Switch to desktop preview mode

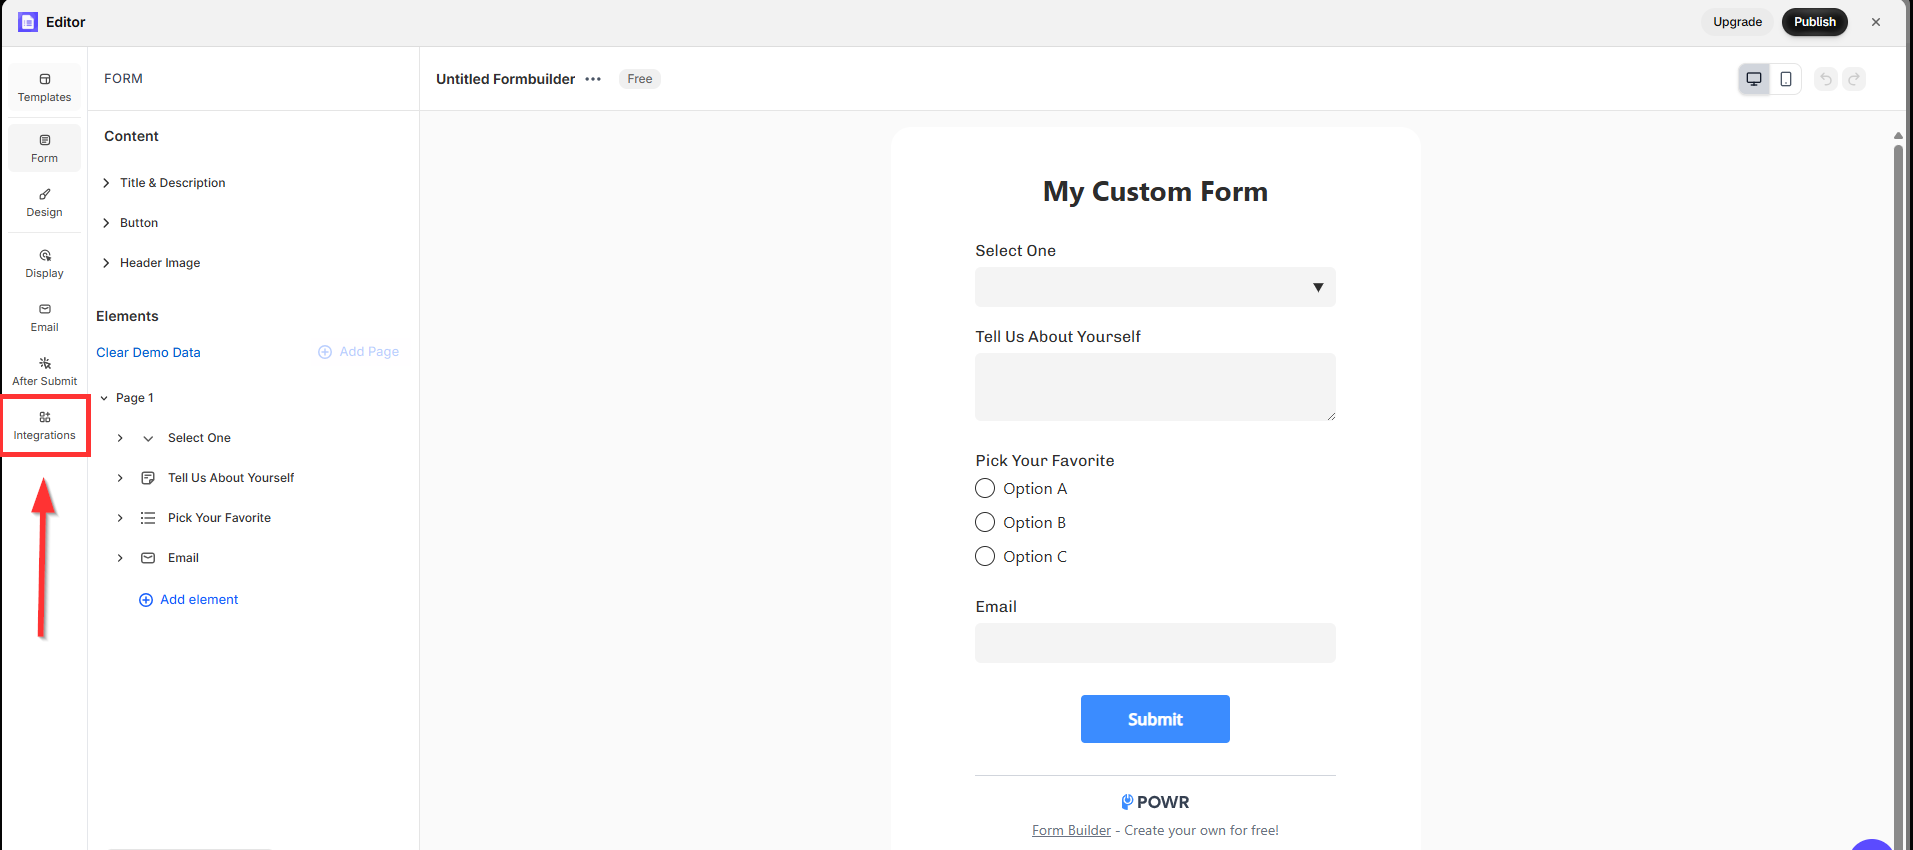[x=1754, y=79]
